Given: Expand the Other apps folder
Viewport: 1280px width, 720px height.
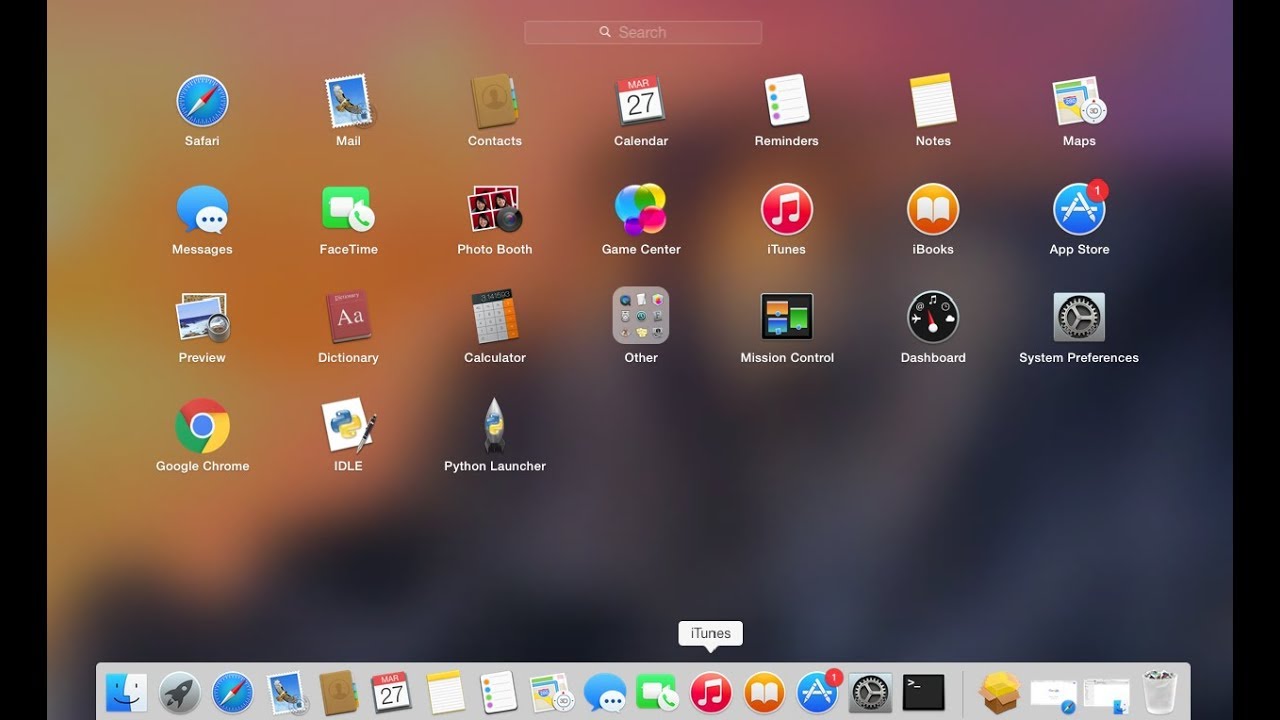Looking at the screenshot, I should 641,316.
